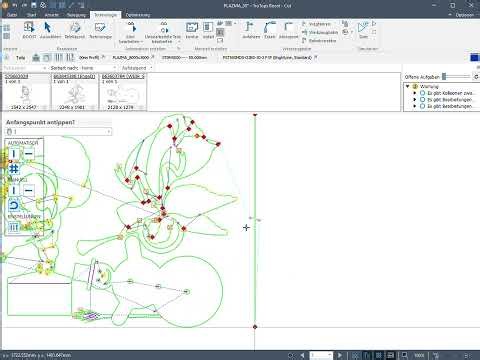Switch to the Start ribbon tab

coord(32,15)
